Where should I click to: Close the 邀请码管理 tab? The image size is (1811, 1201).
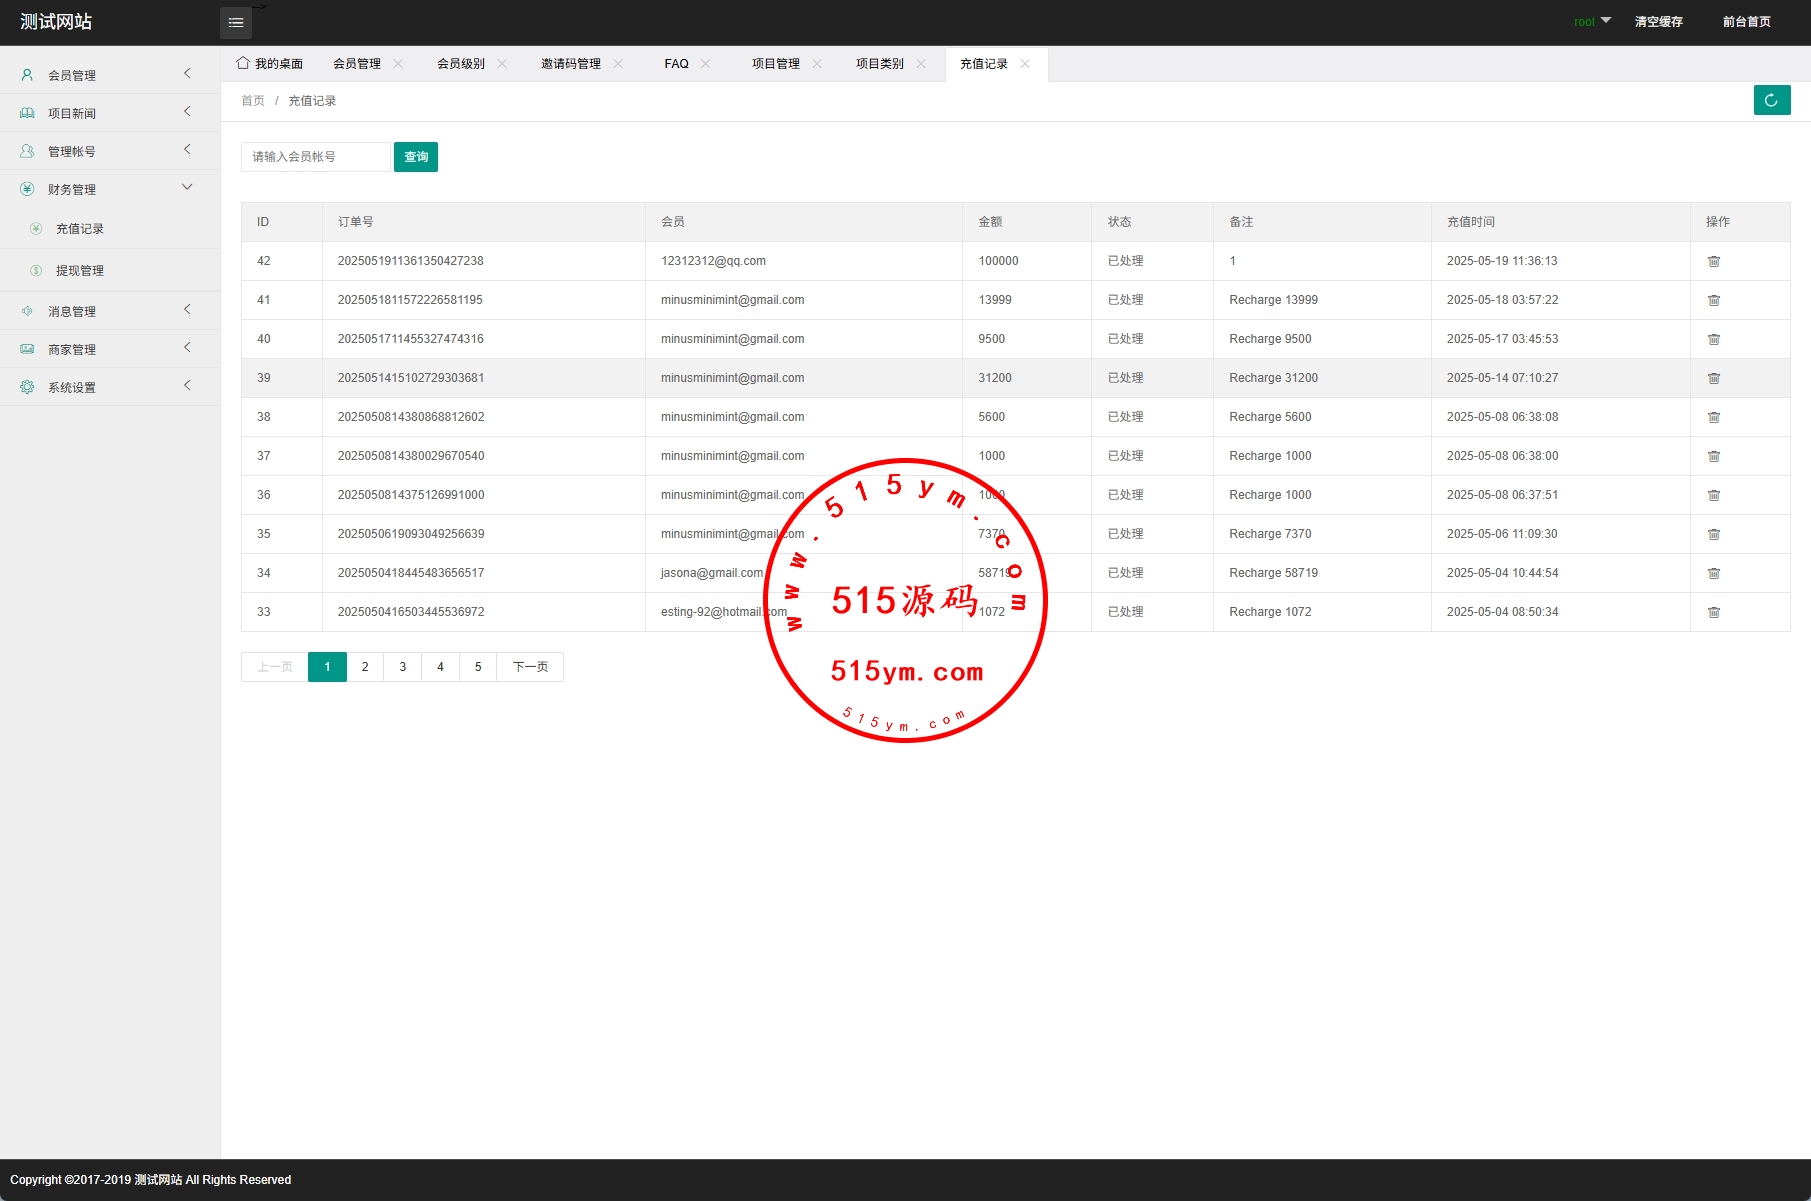pyautogui.click(x=618, y=63)
